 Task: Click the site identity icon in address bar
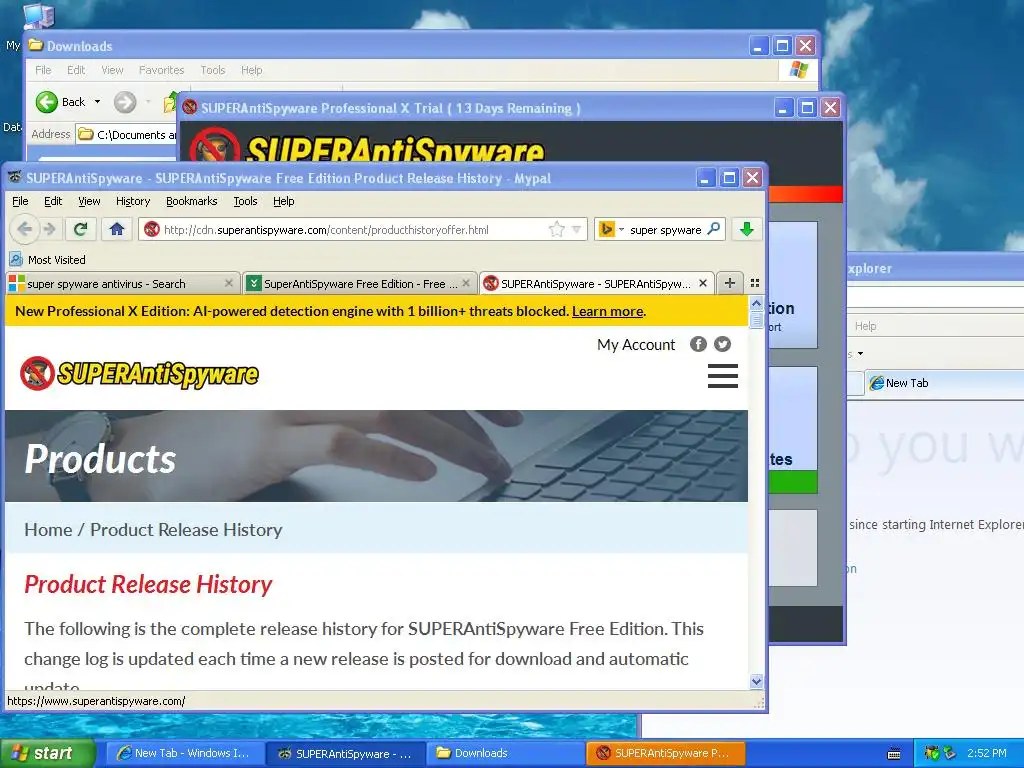click(x=152, y=229)
